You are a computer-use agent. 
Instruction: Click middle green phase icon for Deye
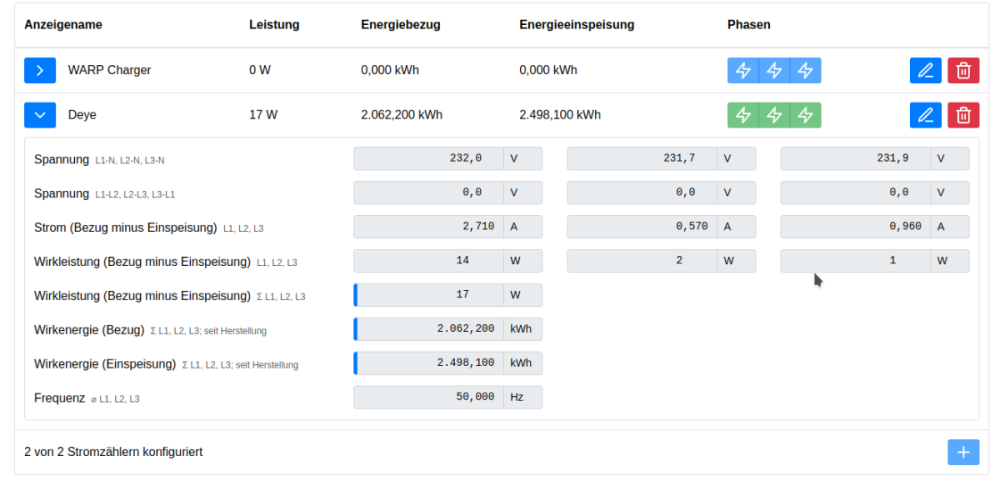[x=774, y=115]
